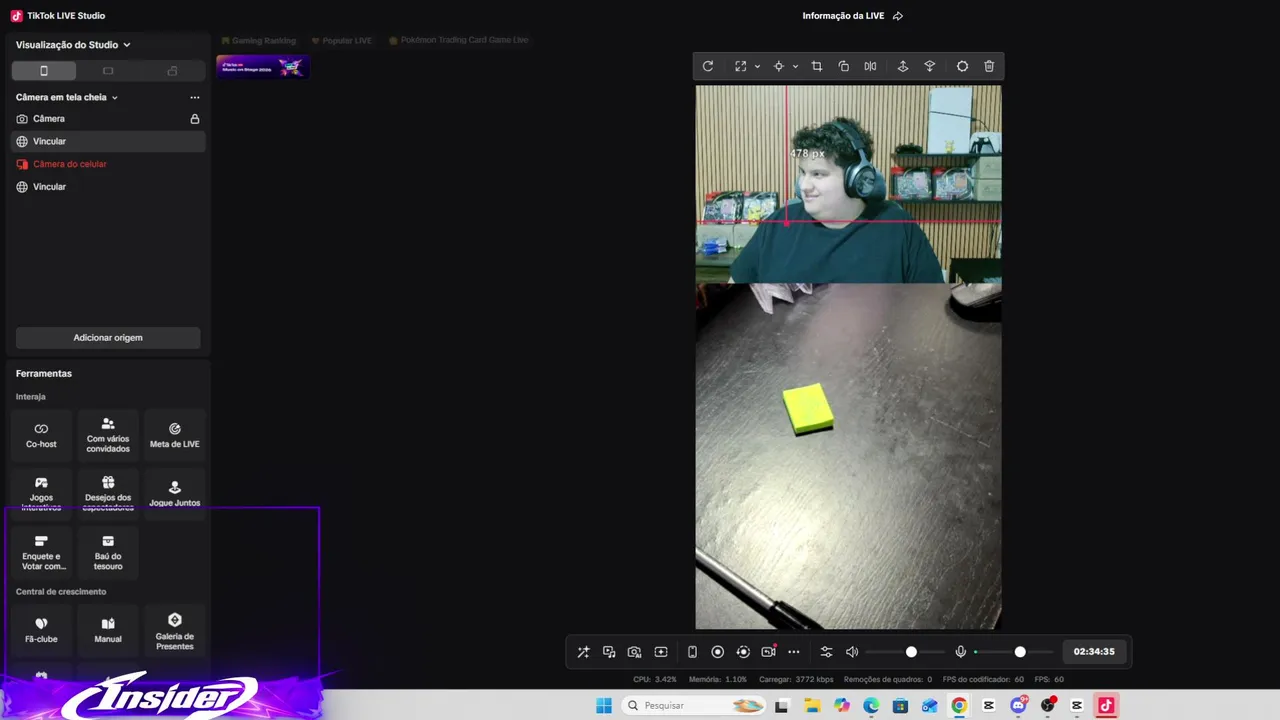Click the Informação da LIVE share link
The height and width of the screenshot is (720, 1280).
tap(853, 16)
